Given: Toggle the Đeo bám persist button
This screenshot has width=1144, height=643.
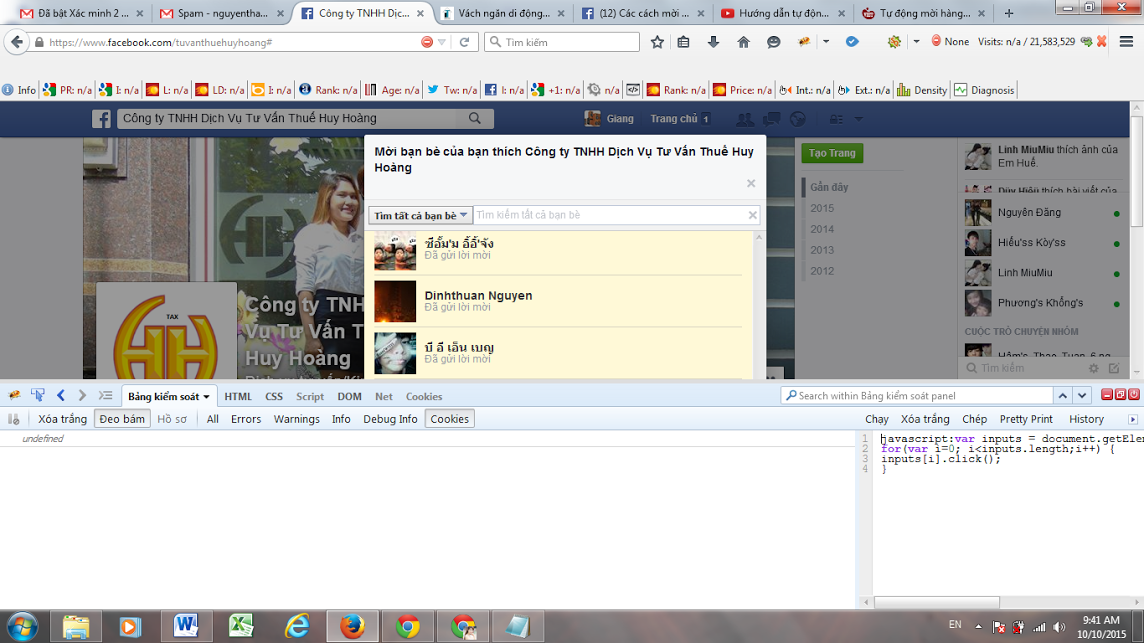Looking at the screenshot, I should click(x=122, y=419).
